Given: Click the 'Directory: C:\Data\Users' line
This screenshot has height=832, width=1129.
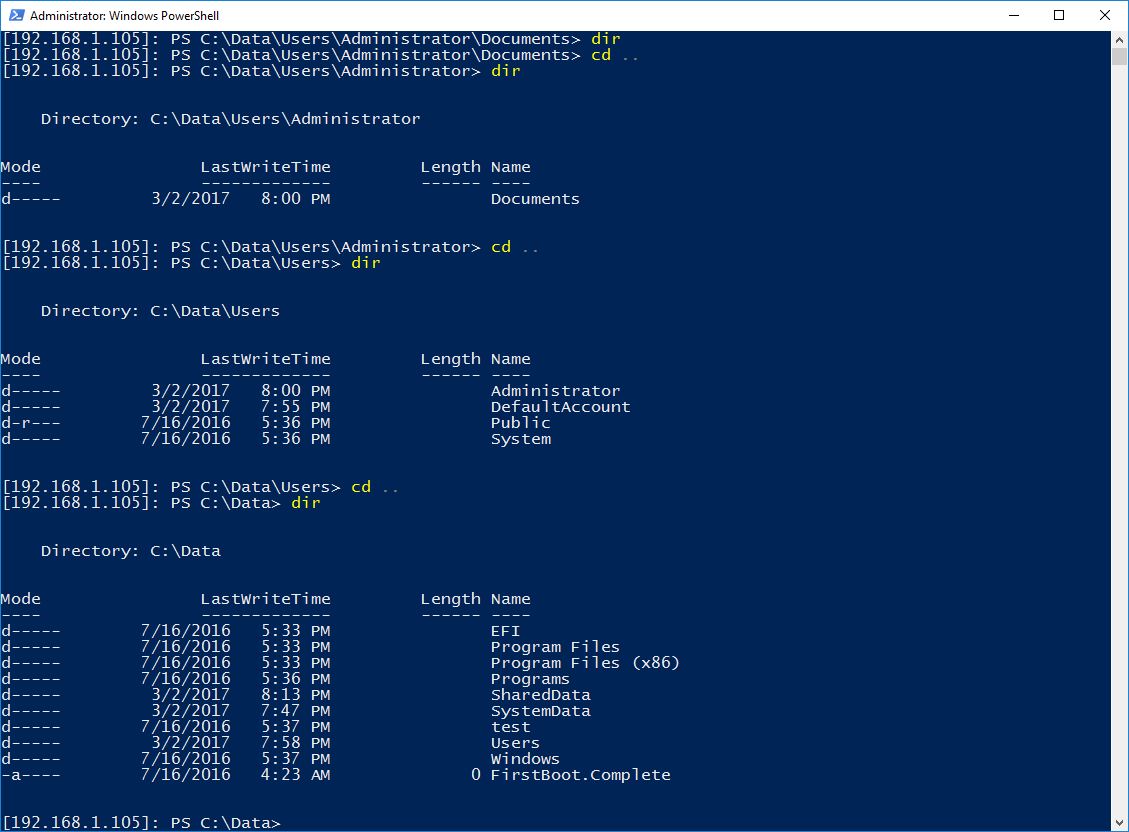Looking at the screenshot, I should click(x=160, y=311).
